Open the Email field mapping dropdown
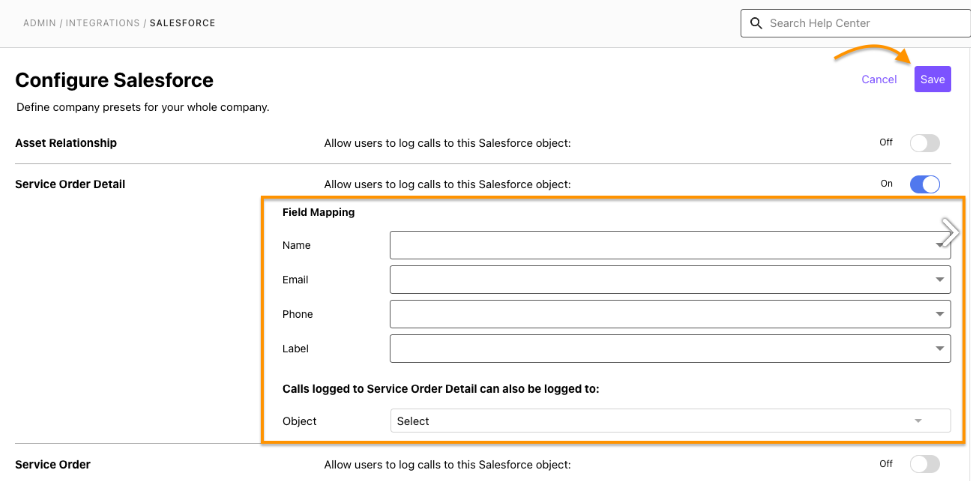Viewport: 971px width, 481px height. pyautogui.click(x=670, y=280)
